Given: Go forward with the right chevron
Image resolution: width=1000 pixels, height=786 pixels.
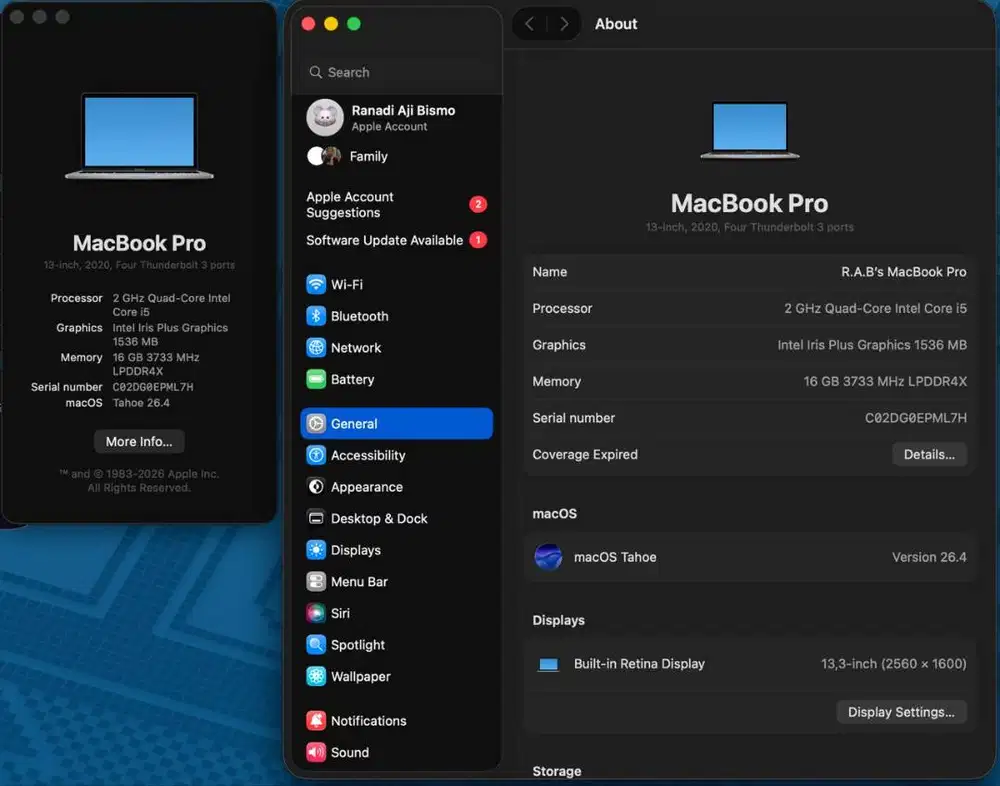Looking at the screenshot, I should click(x=564, y=24).
